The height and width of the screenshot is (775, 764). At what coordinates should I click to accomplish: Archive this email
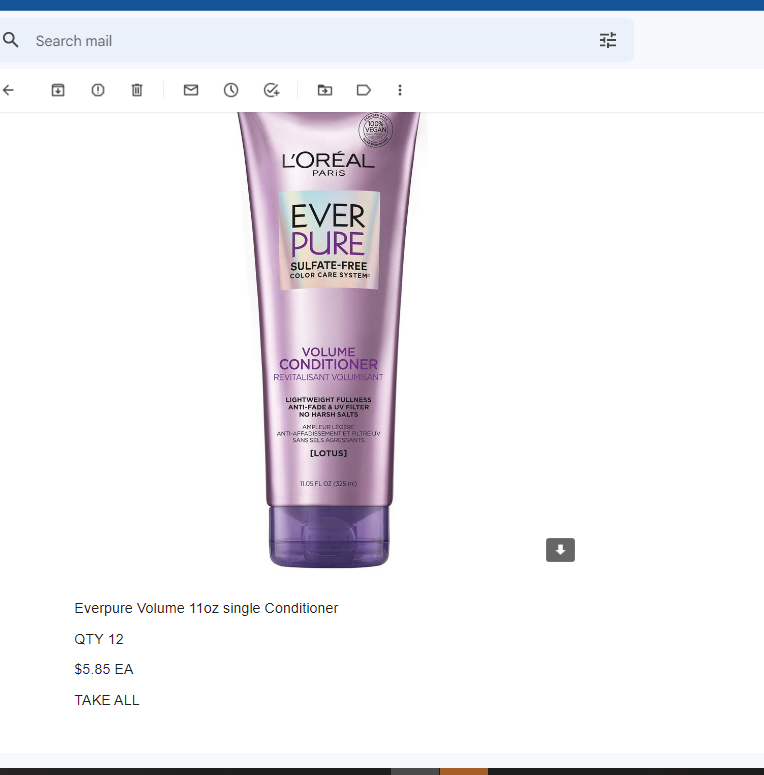click(x=58, y=90)
